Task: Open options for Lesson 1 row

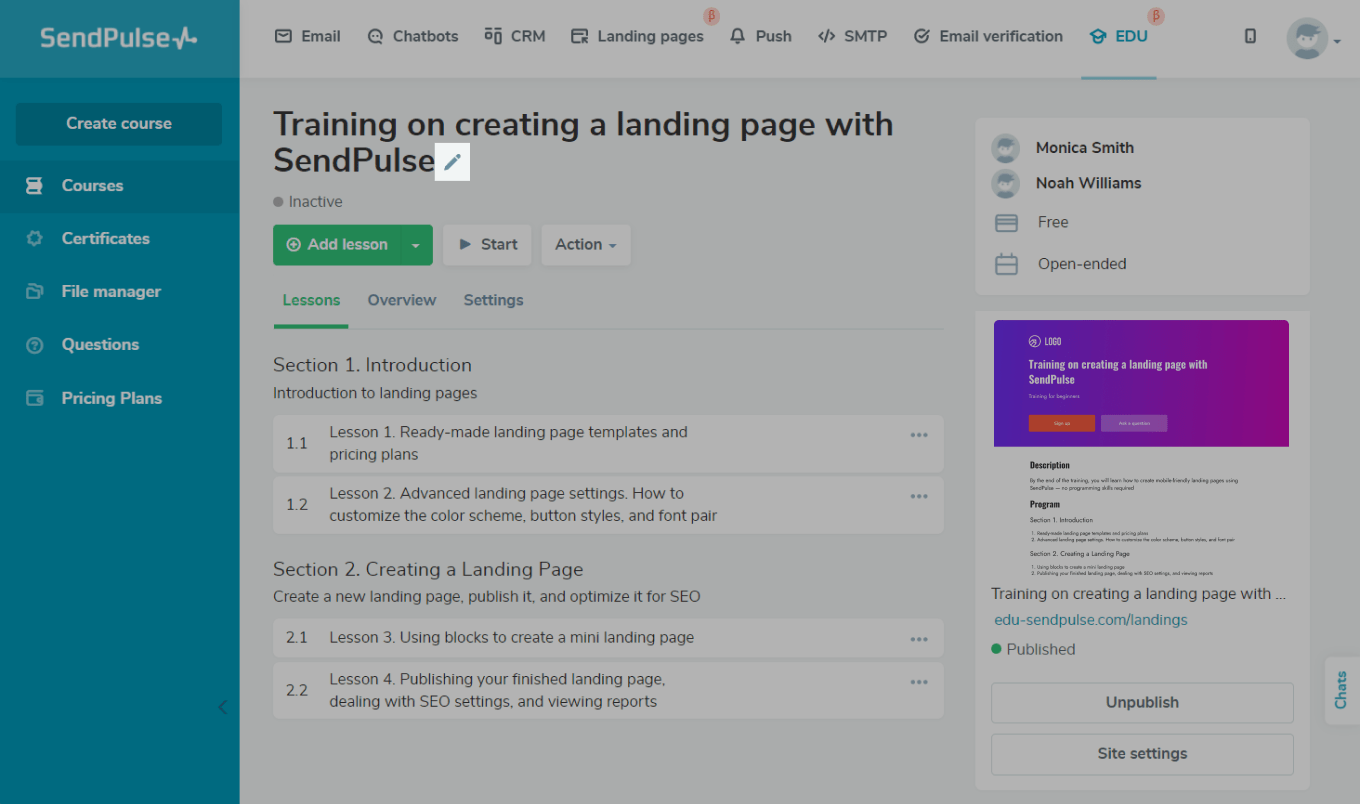Action: (919, 435)
